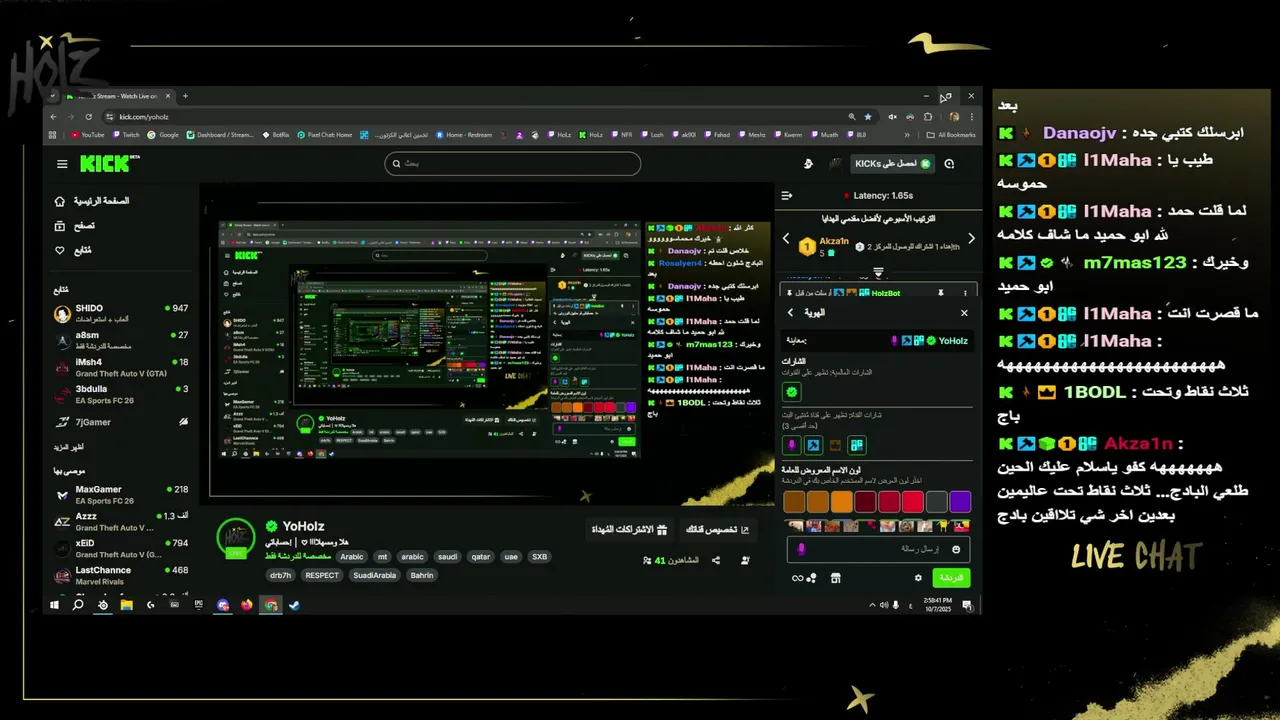Collapse the chat panel with the arrow-lines icon
Viewport: 1280px width, 720px height.
point(787,195)
